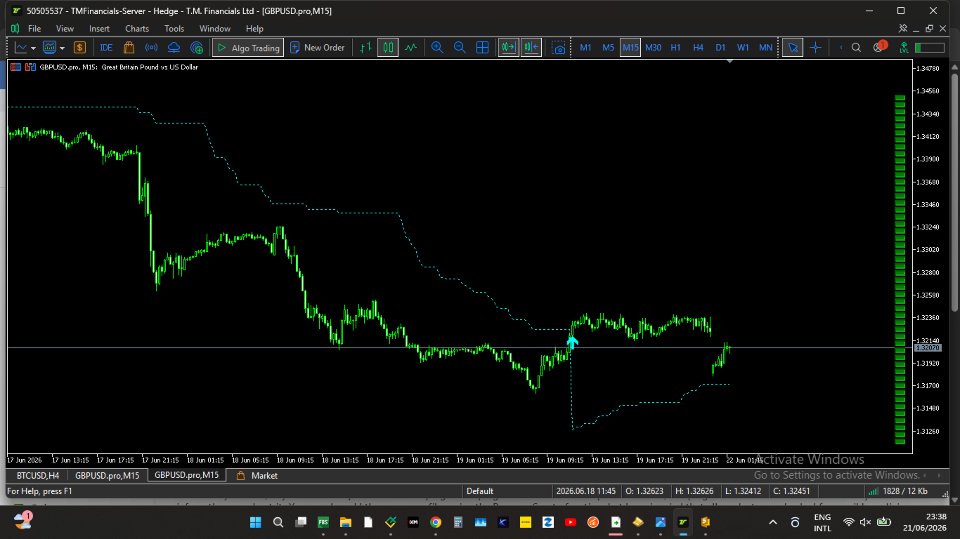
Task: Click the New Order button
Action: pos(317,47)
